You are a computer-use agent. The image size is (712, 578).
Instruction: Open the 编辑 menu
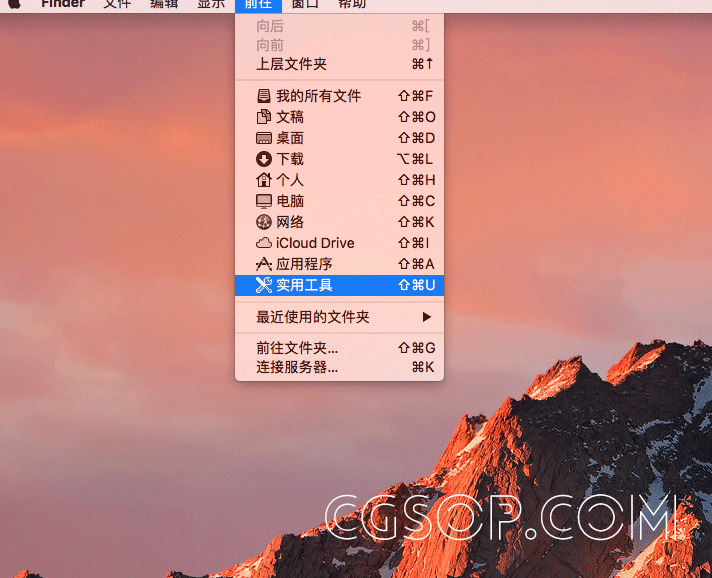coord(164,4)
